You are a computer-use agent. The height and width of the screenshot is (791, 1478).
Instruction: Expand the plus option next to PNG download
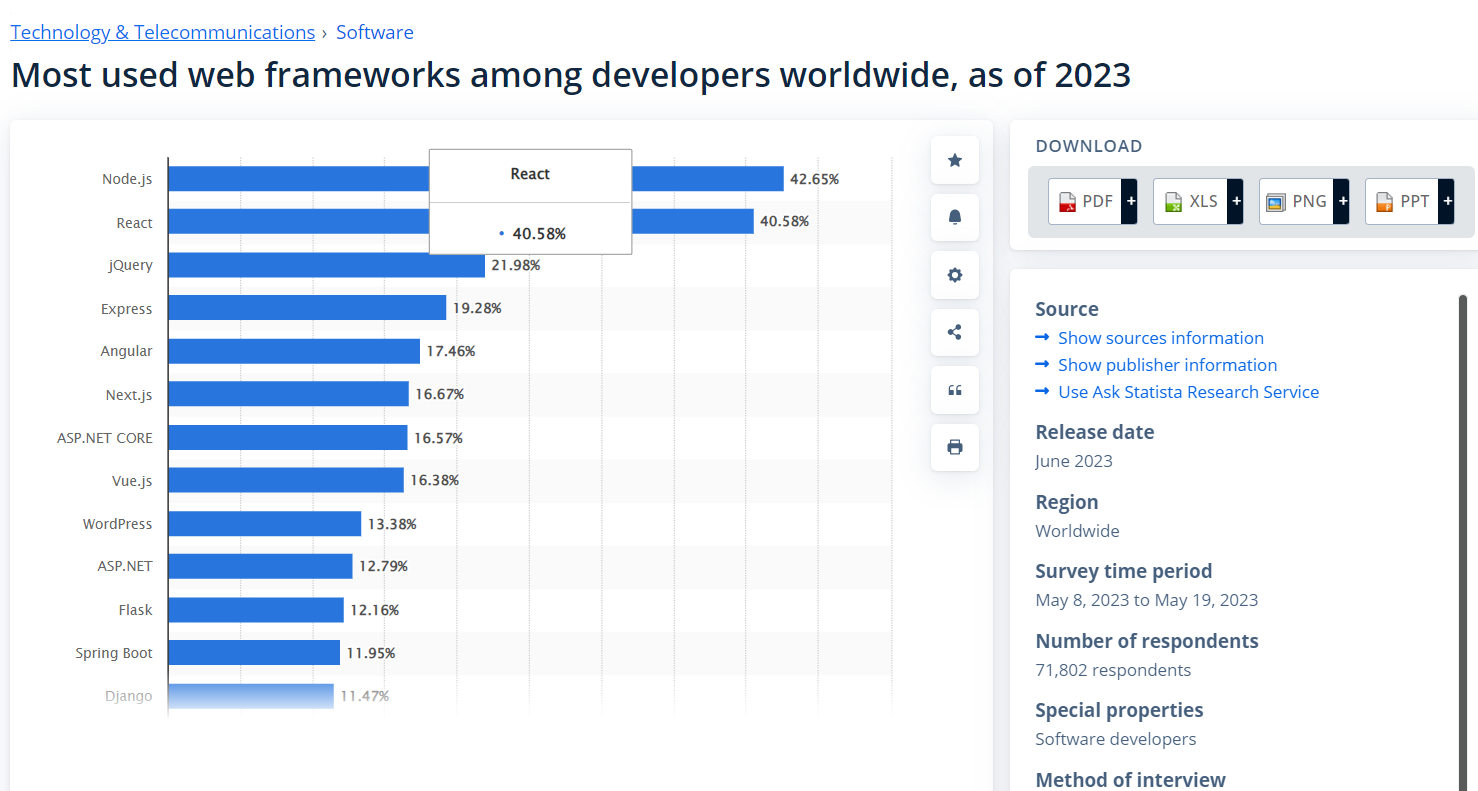coord(1342,201)
